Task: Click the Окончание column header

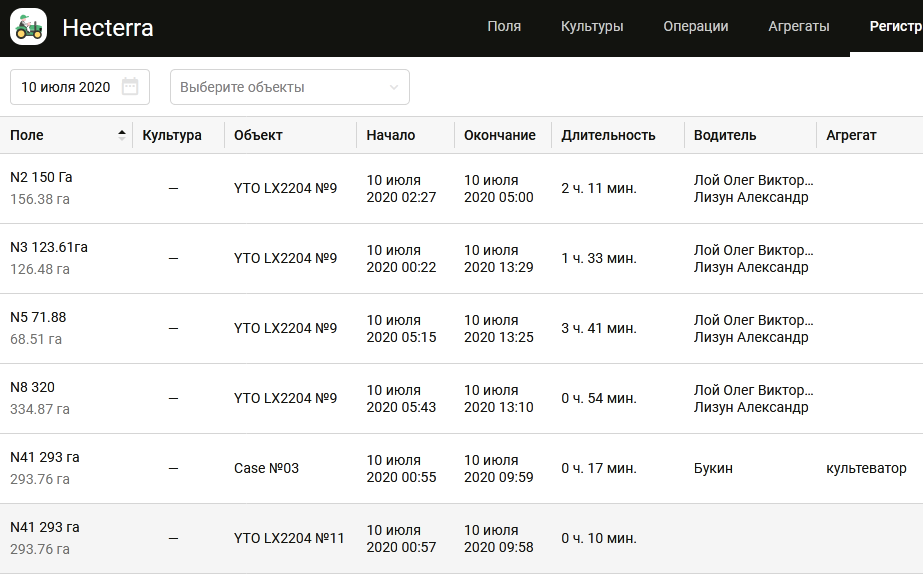Action: [x=500, y=135]
